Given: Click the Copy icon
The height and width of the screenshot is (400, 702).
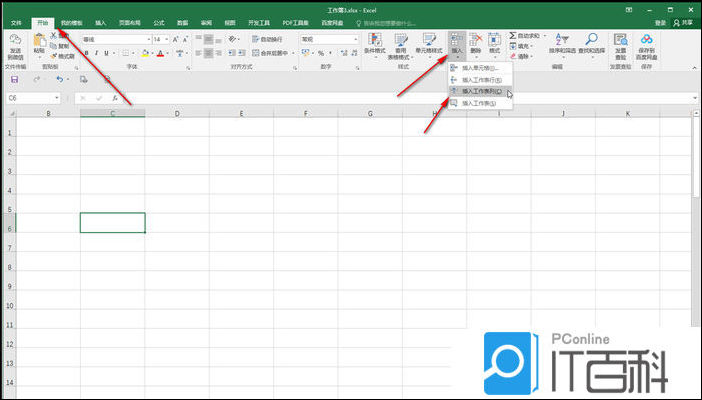Looking at the screenshot, I should pos(54,46).
